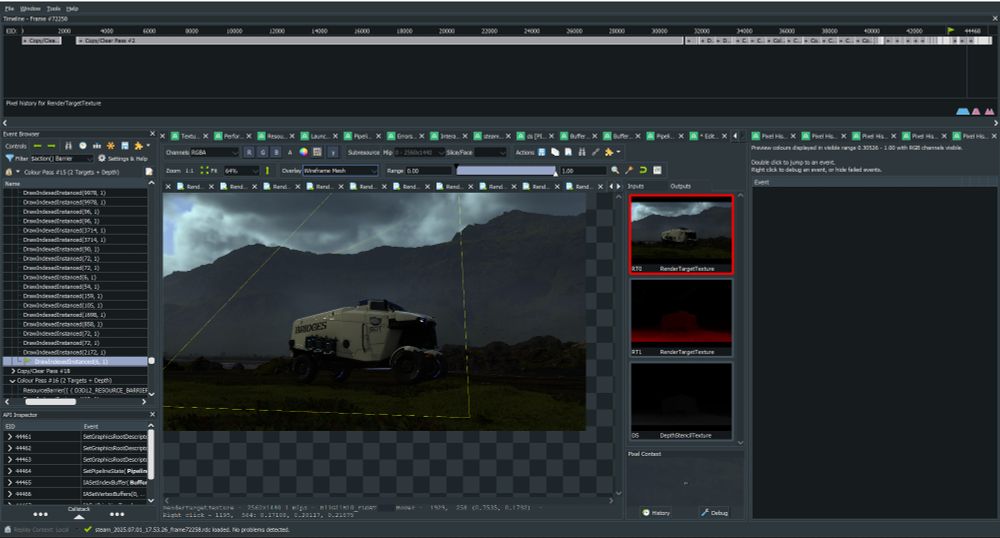Viewport: 1000px width, 538px height.
Task: Click the wand/autofit range icon next to magnifier
Action: coord(629,170)
